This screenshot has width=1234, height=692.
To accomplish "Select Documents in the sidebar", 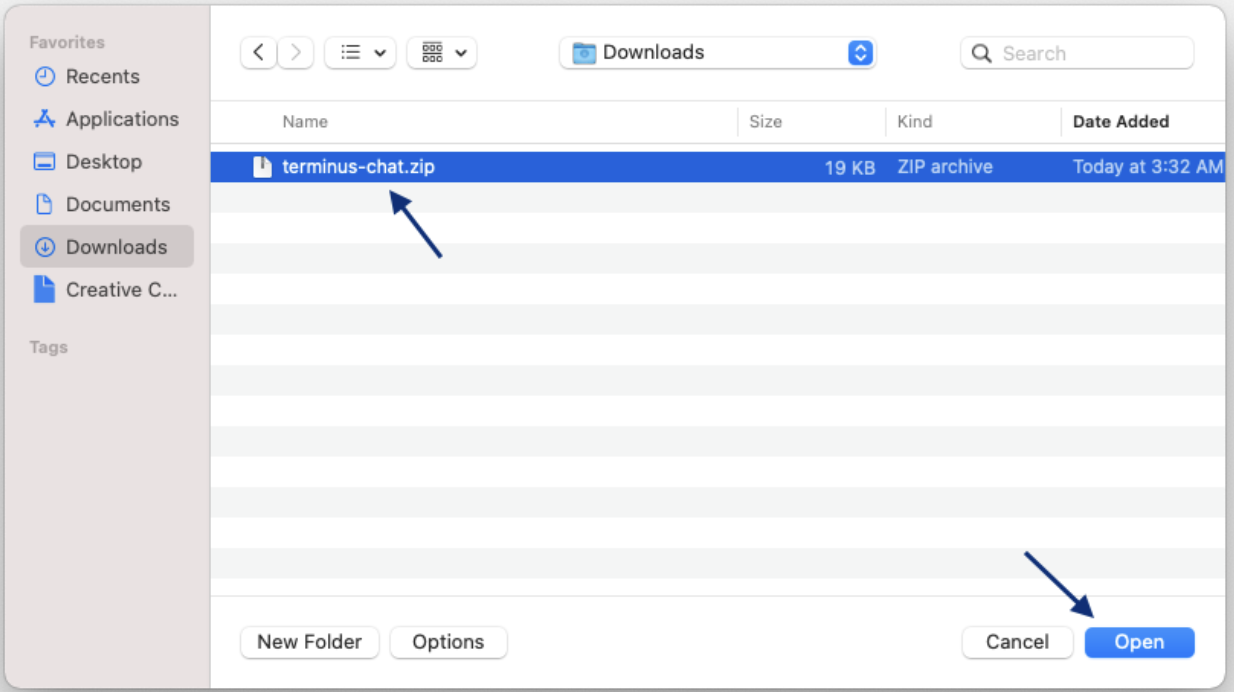I will 106,204.
